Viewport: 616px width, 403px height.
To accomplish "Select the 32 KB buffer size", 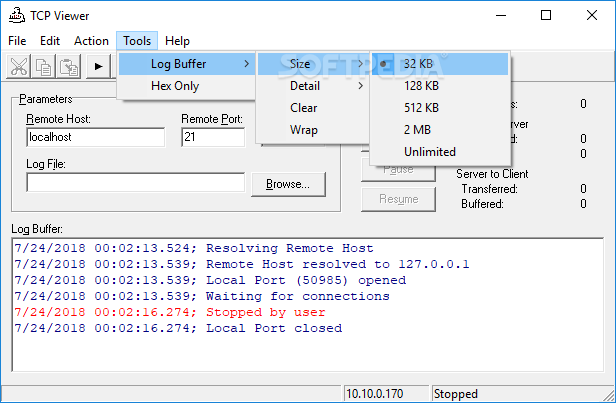I will click(440, 64).
